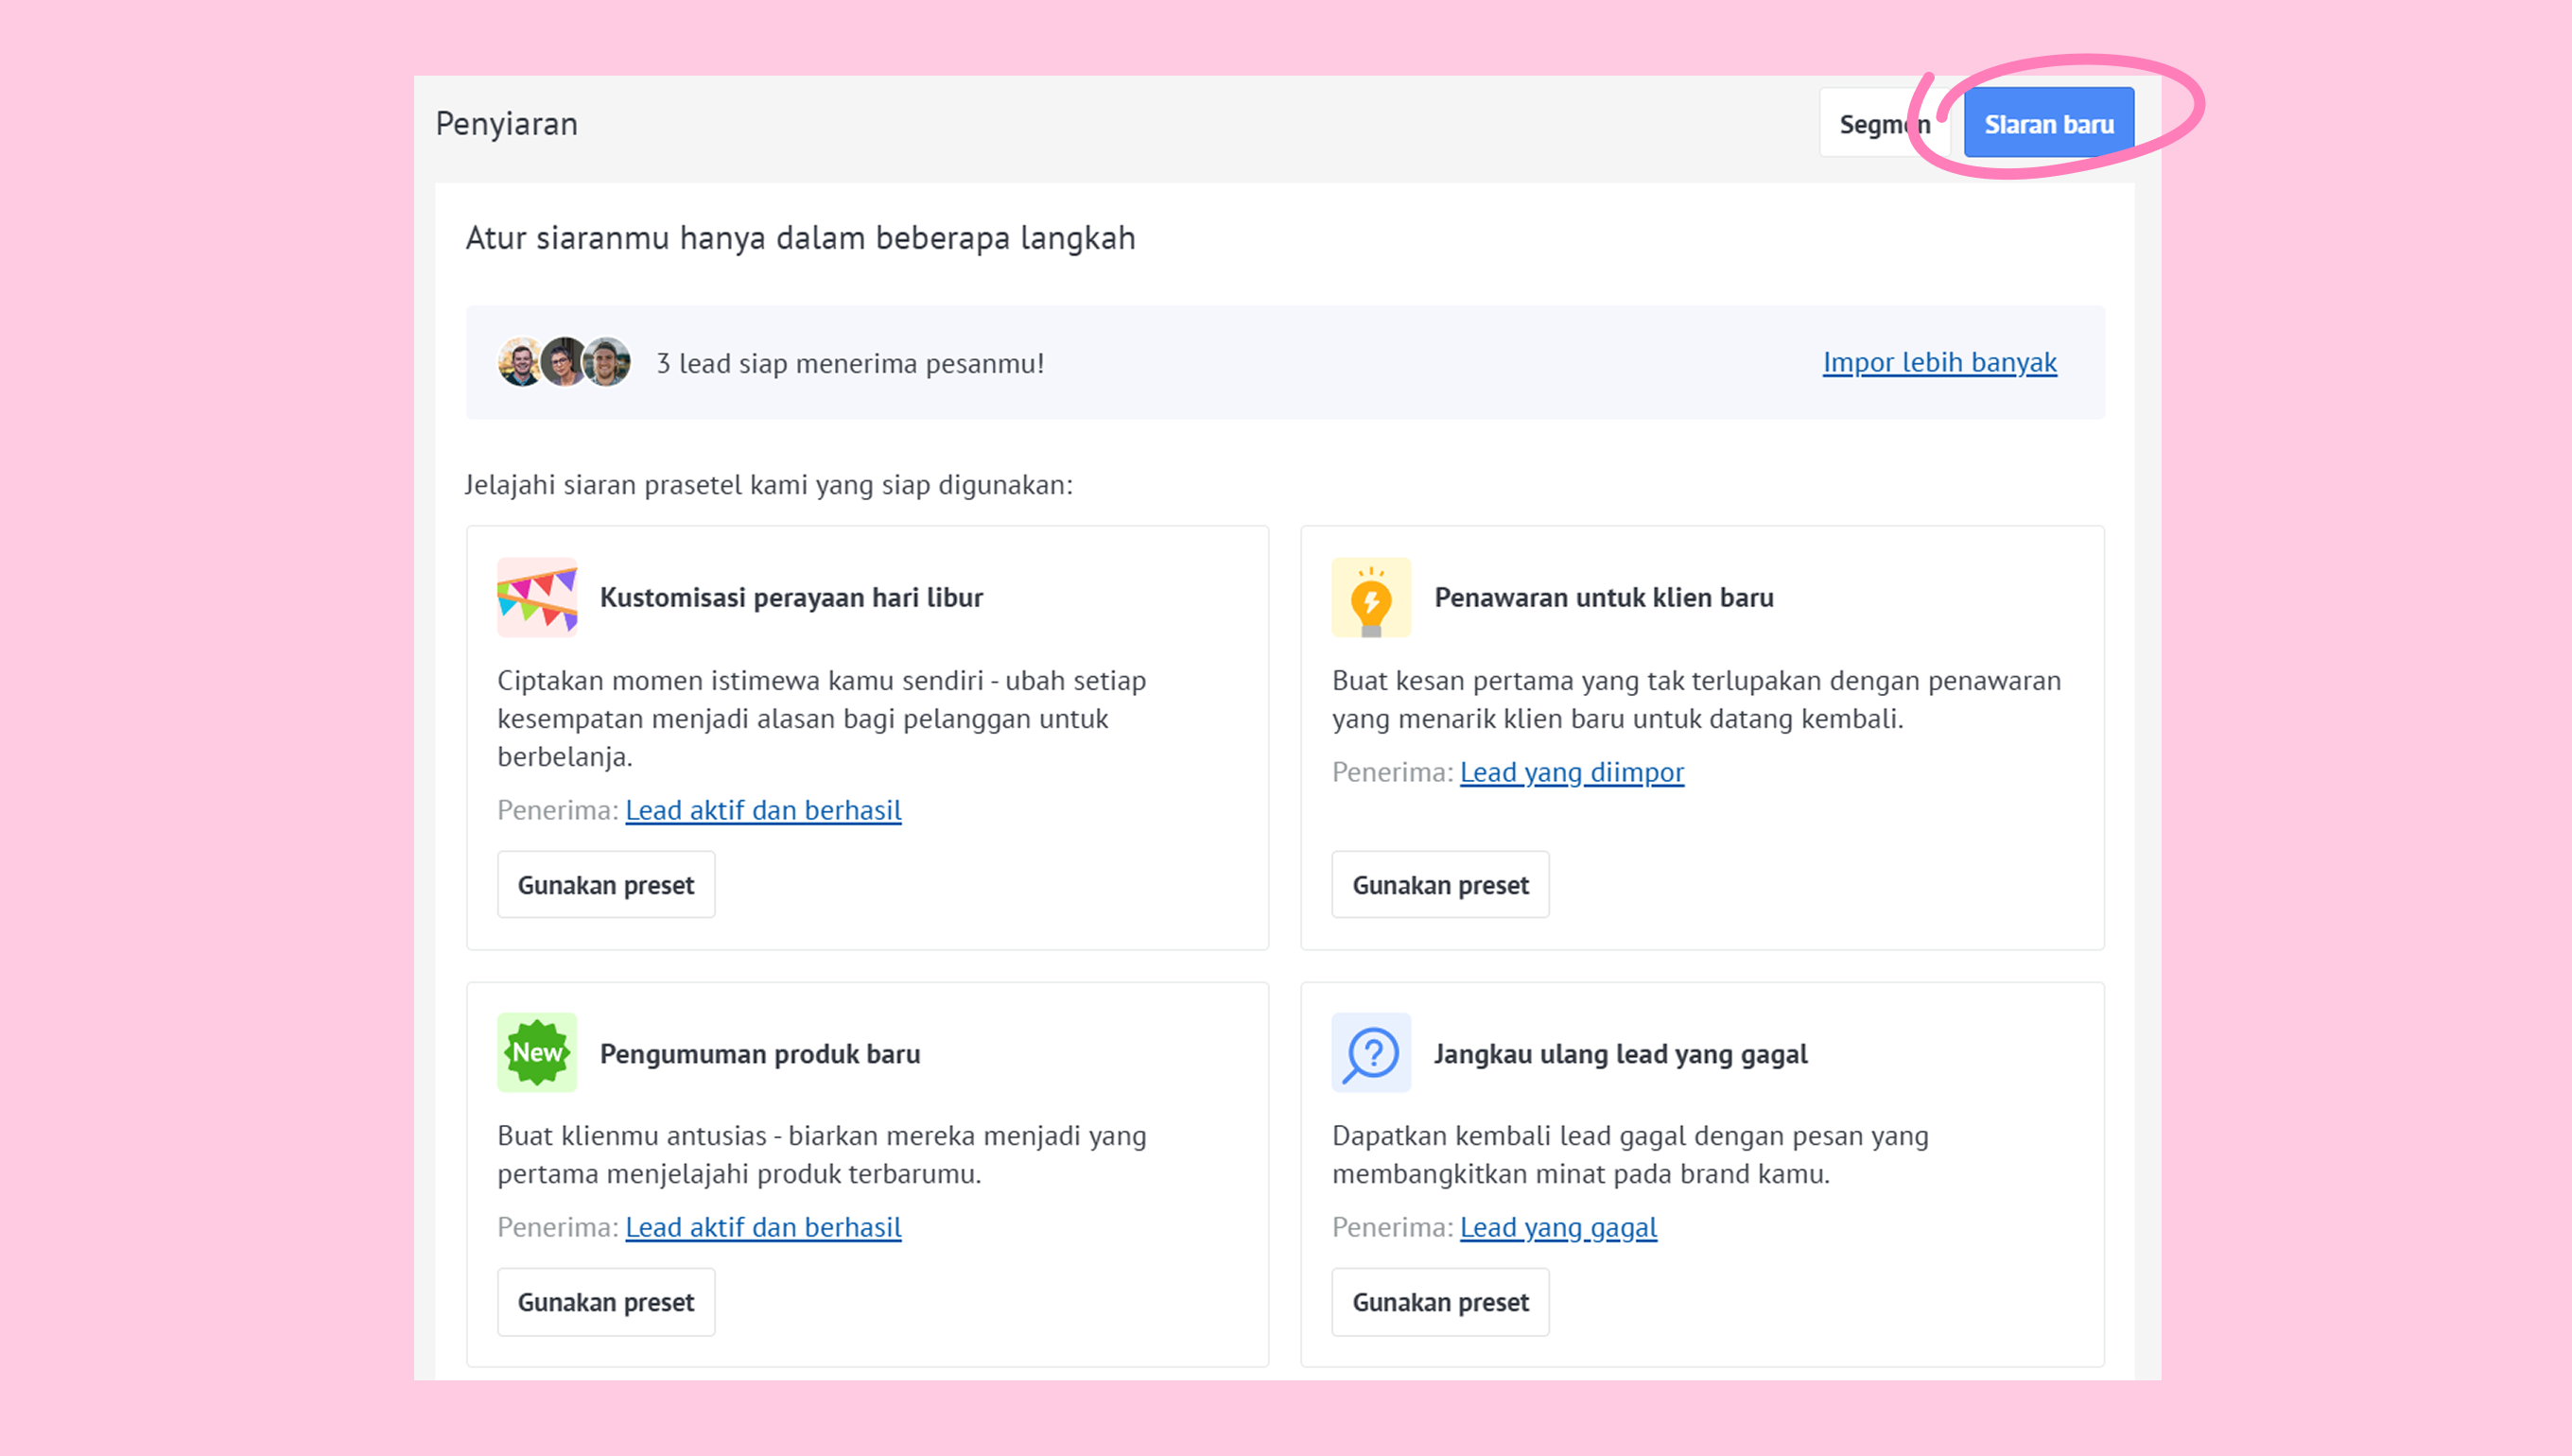Open the Lead yang gagal link
This screenshot has width=2572, height=1456.
coord(1558,1227)
